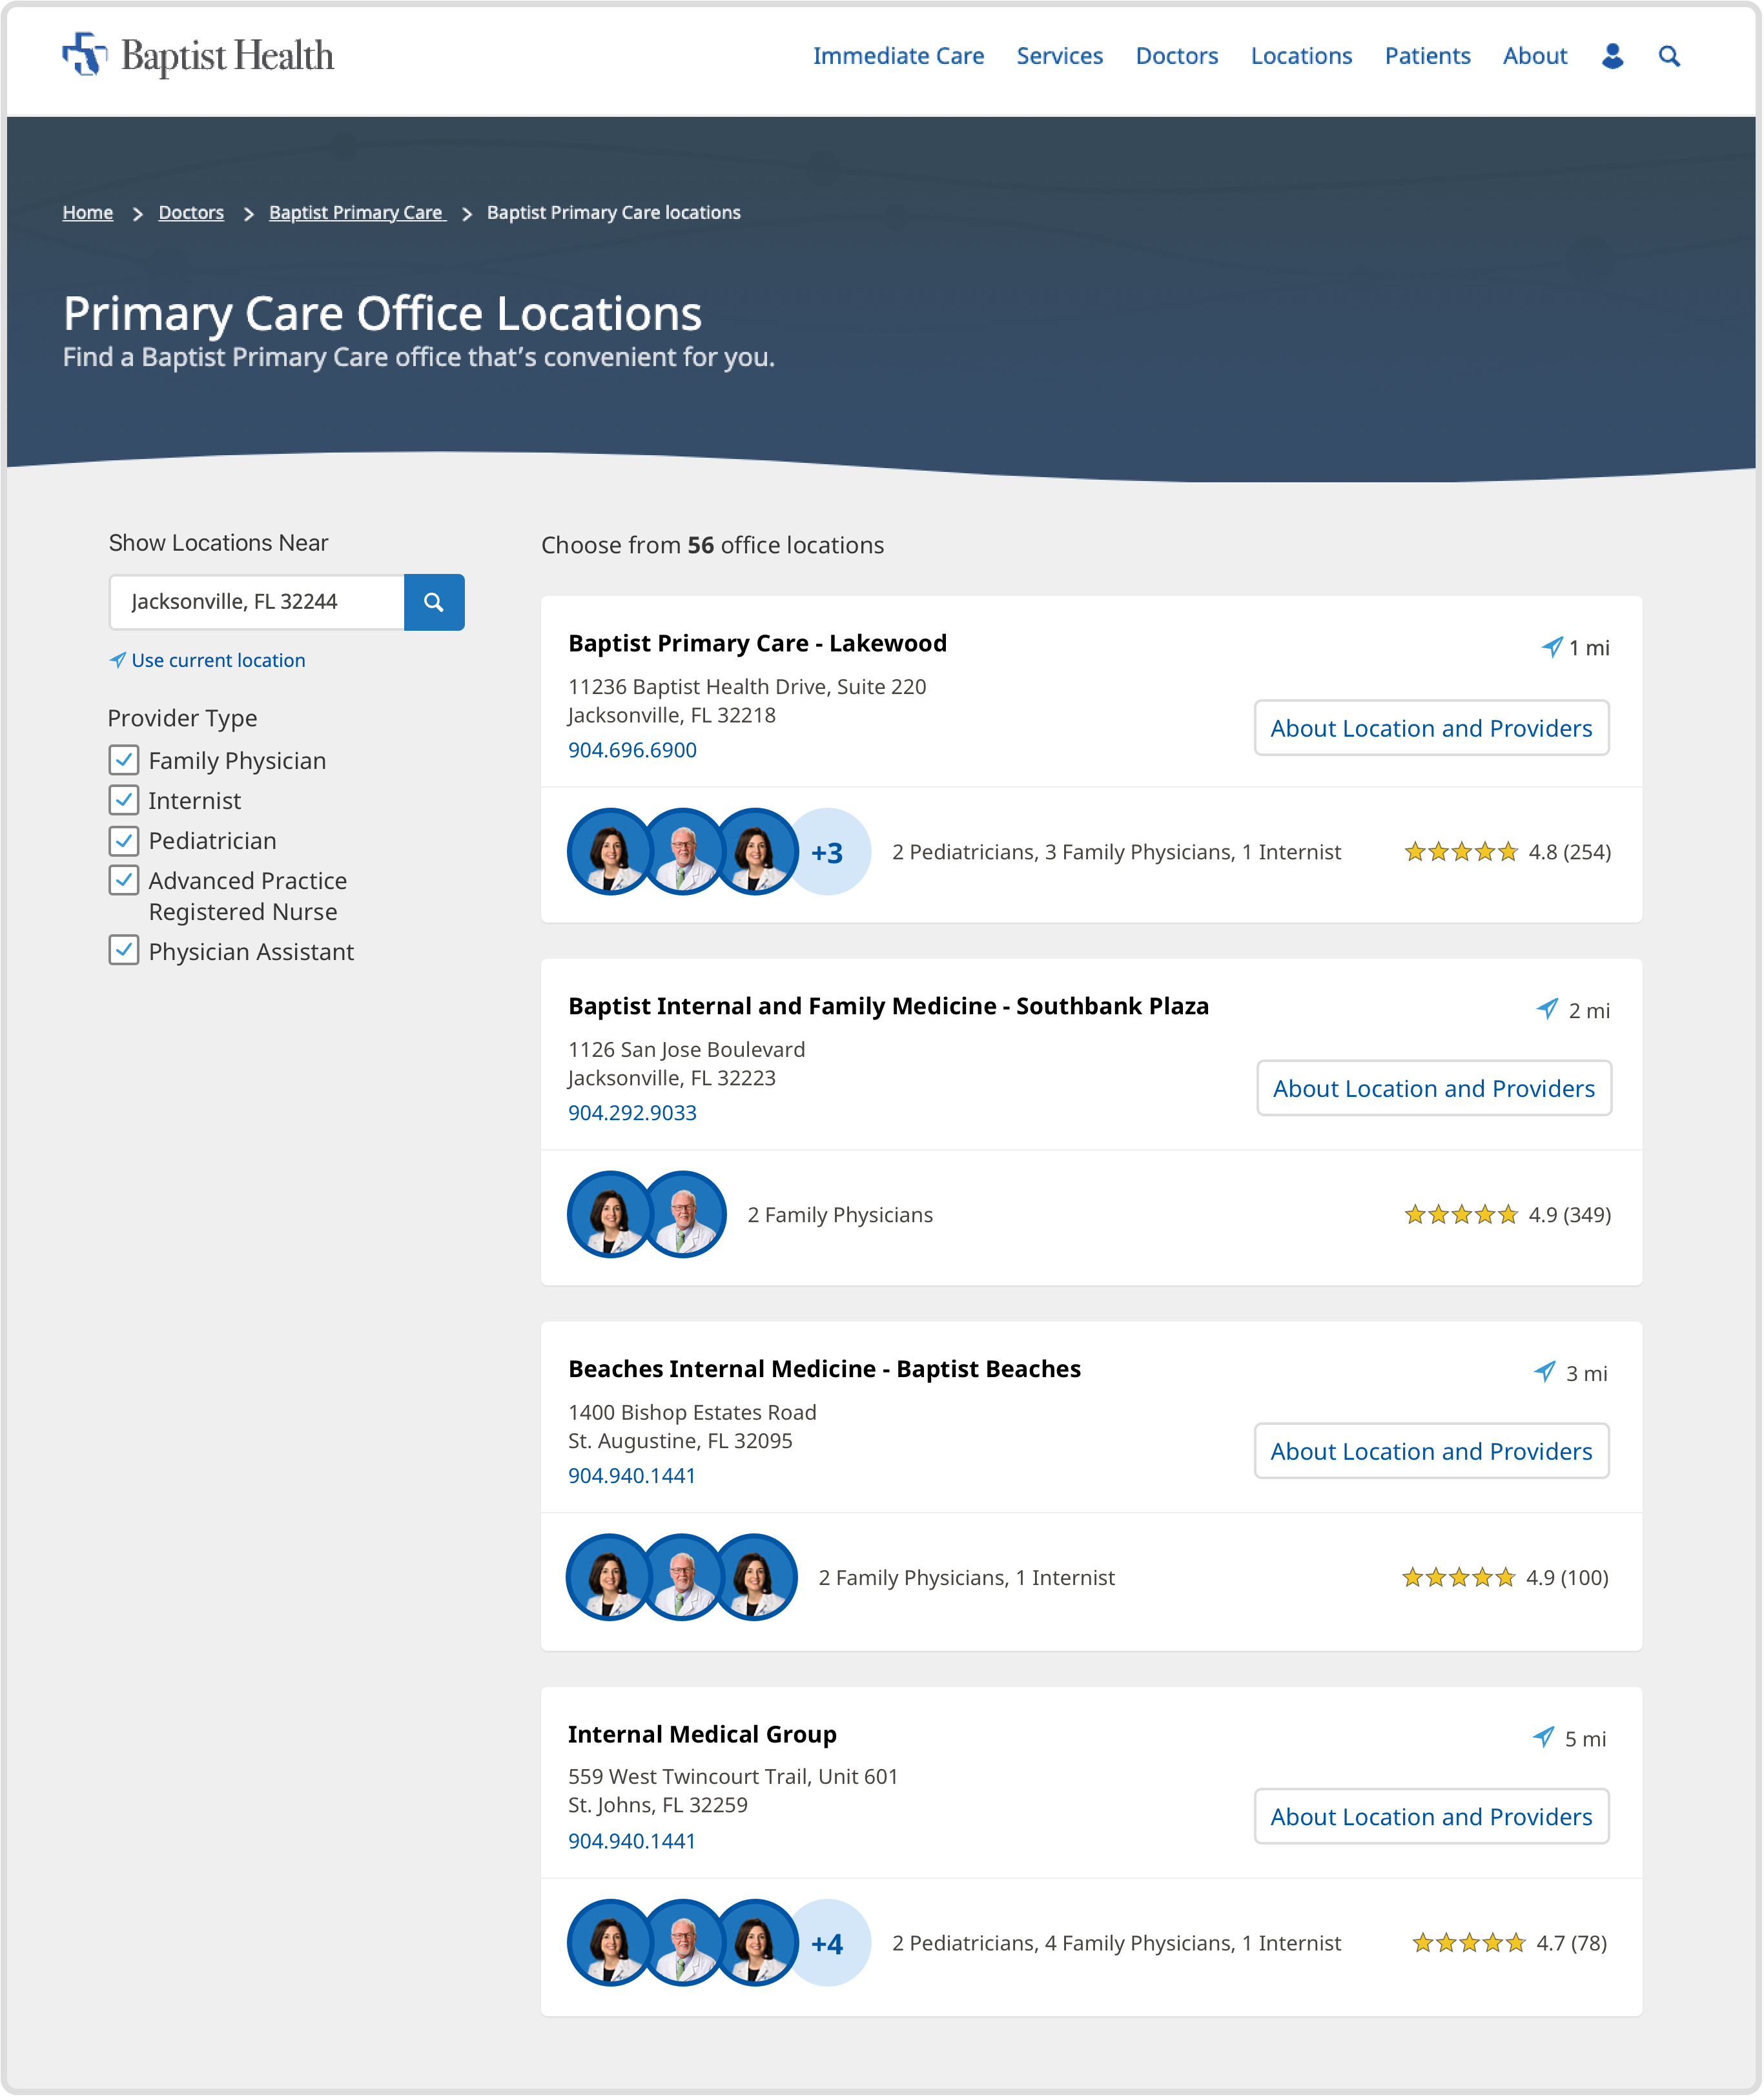
Task: Click the 11236 Baptist Health Drive address
Action: coord(748,701)
